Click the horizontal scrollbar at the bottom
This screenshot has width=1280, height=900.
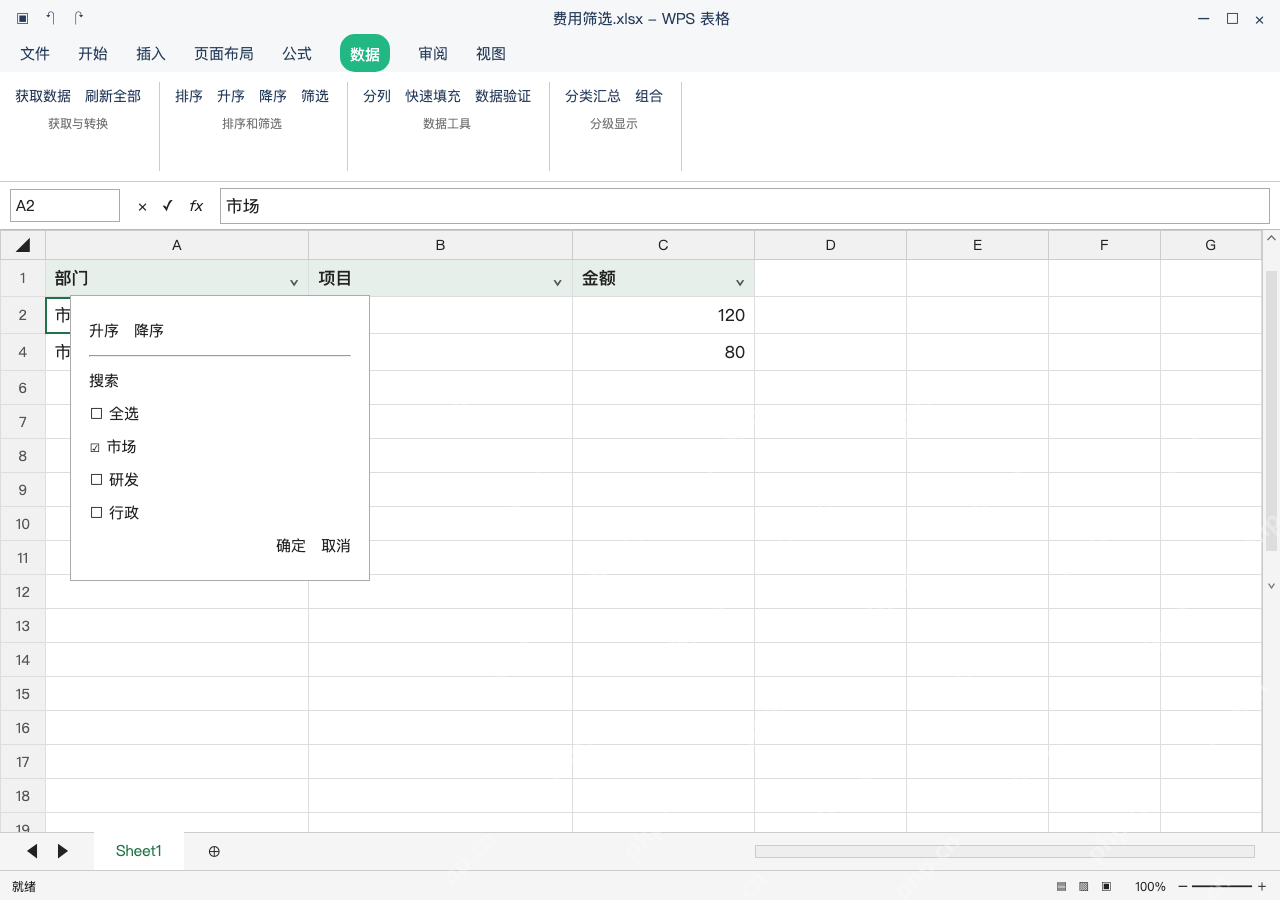[1005, 851]
